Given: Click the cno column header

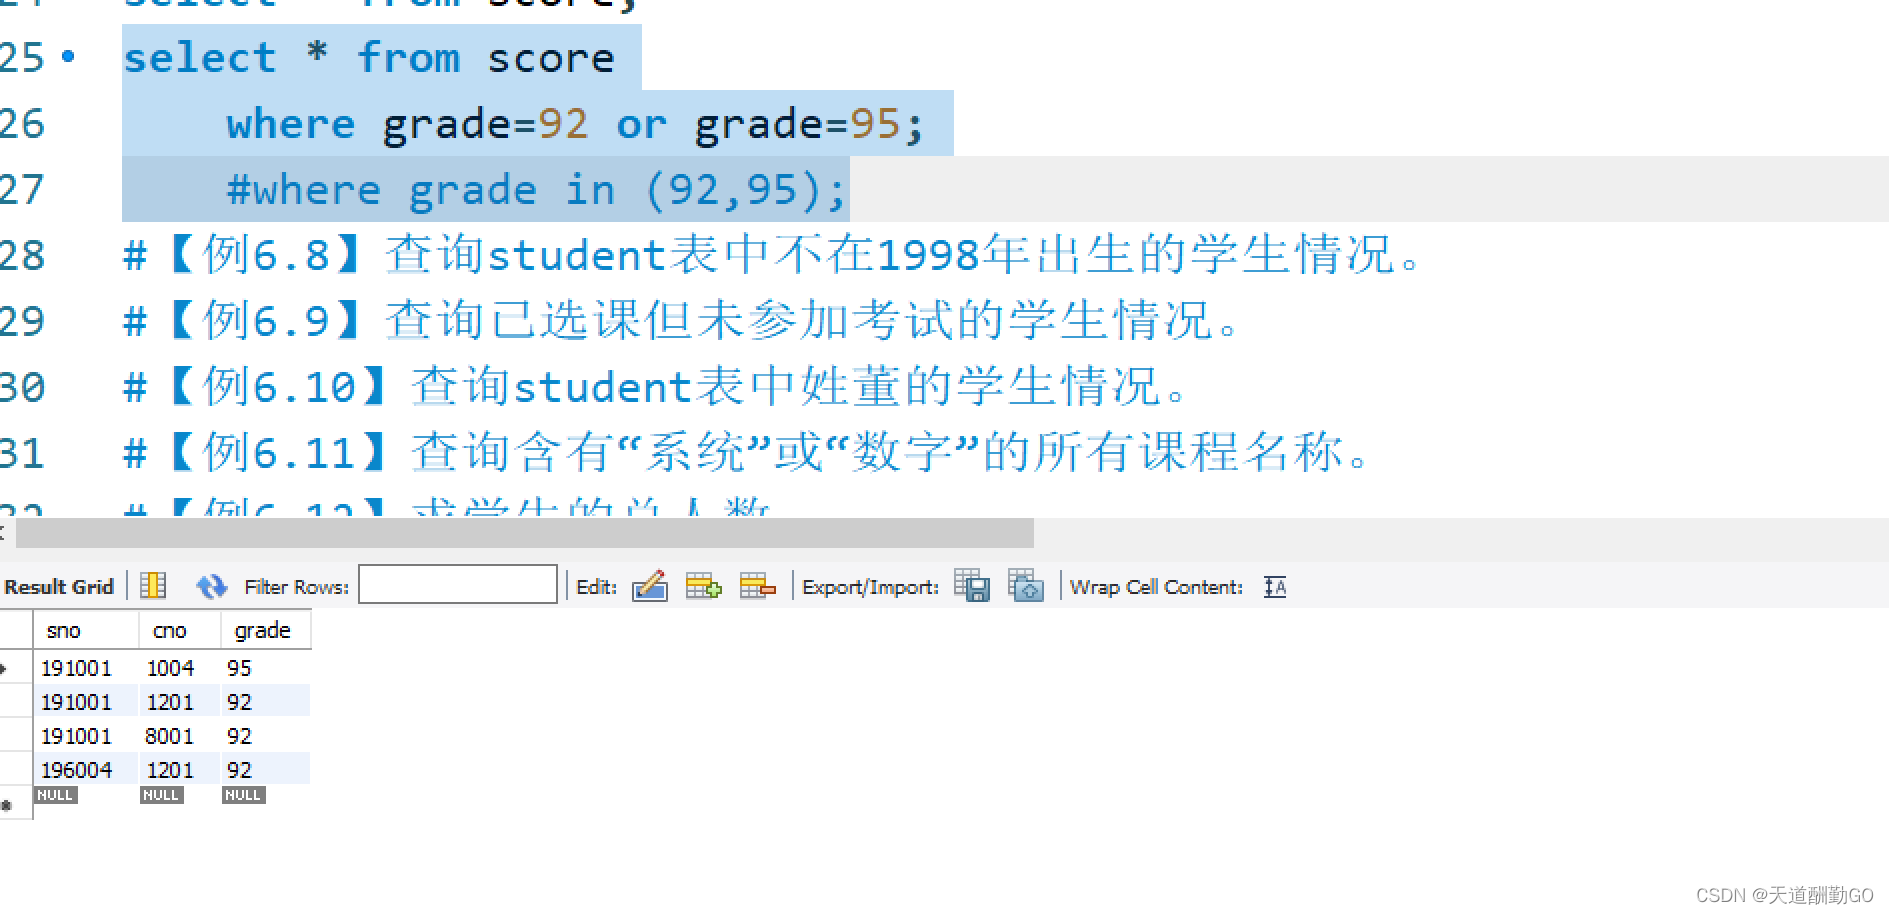Looking at the screenshot, I should click(x=180, y=631).
